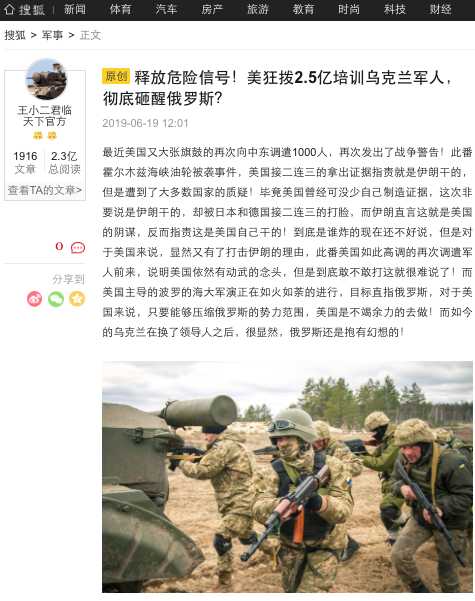The height and width of the screenshot is (601, 475).
Task: Click the soldiers training photo
Action: coord(287,476)
